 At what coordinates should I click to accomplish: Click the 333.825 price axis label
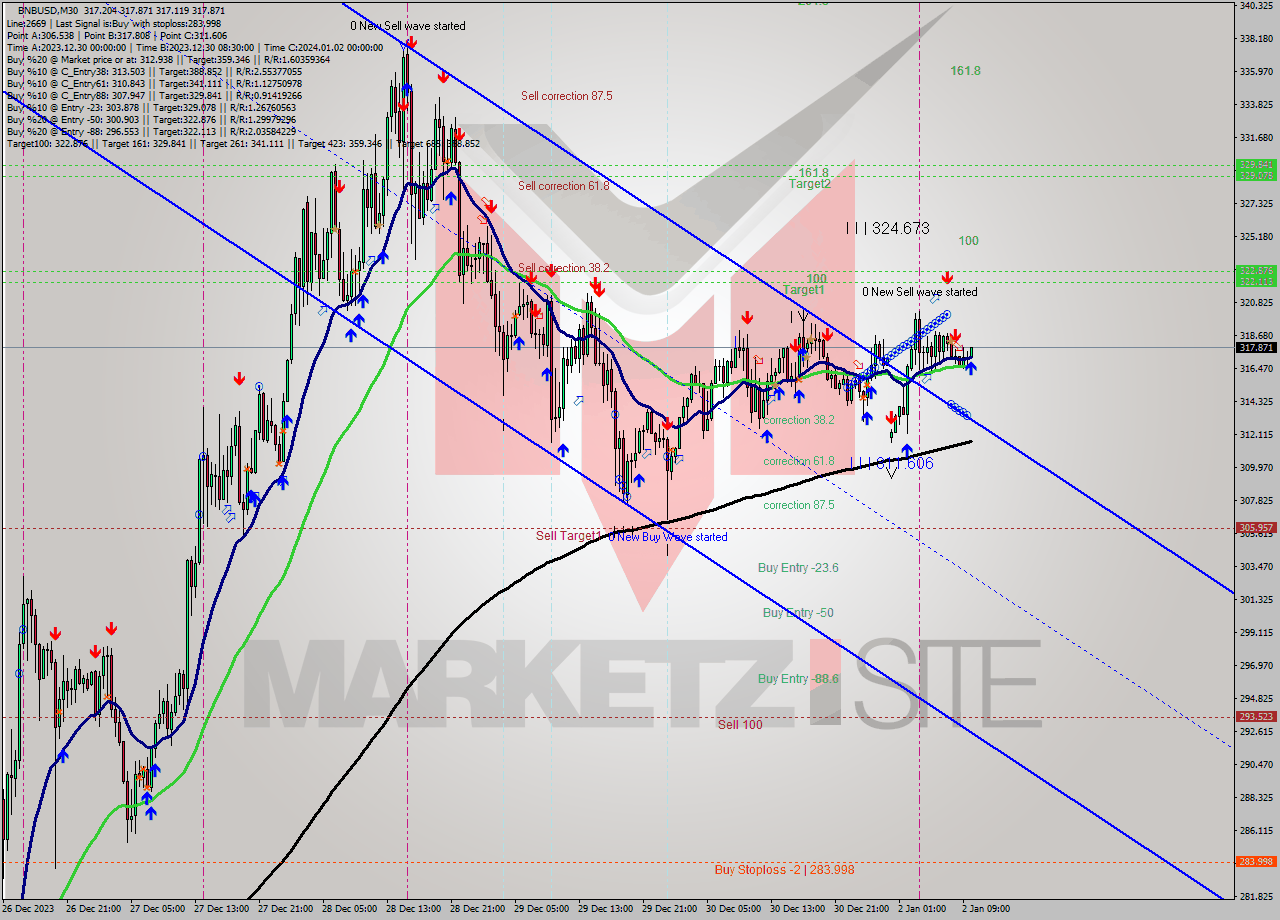pos(1256,105)
